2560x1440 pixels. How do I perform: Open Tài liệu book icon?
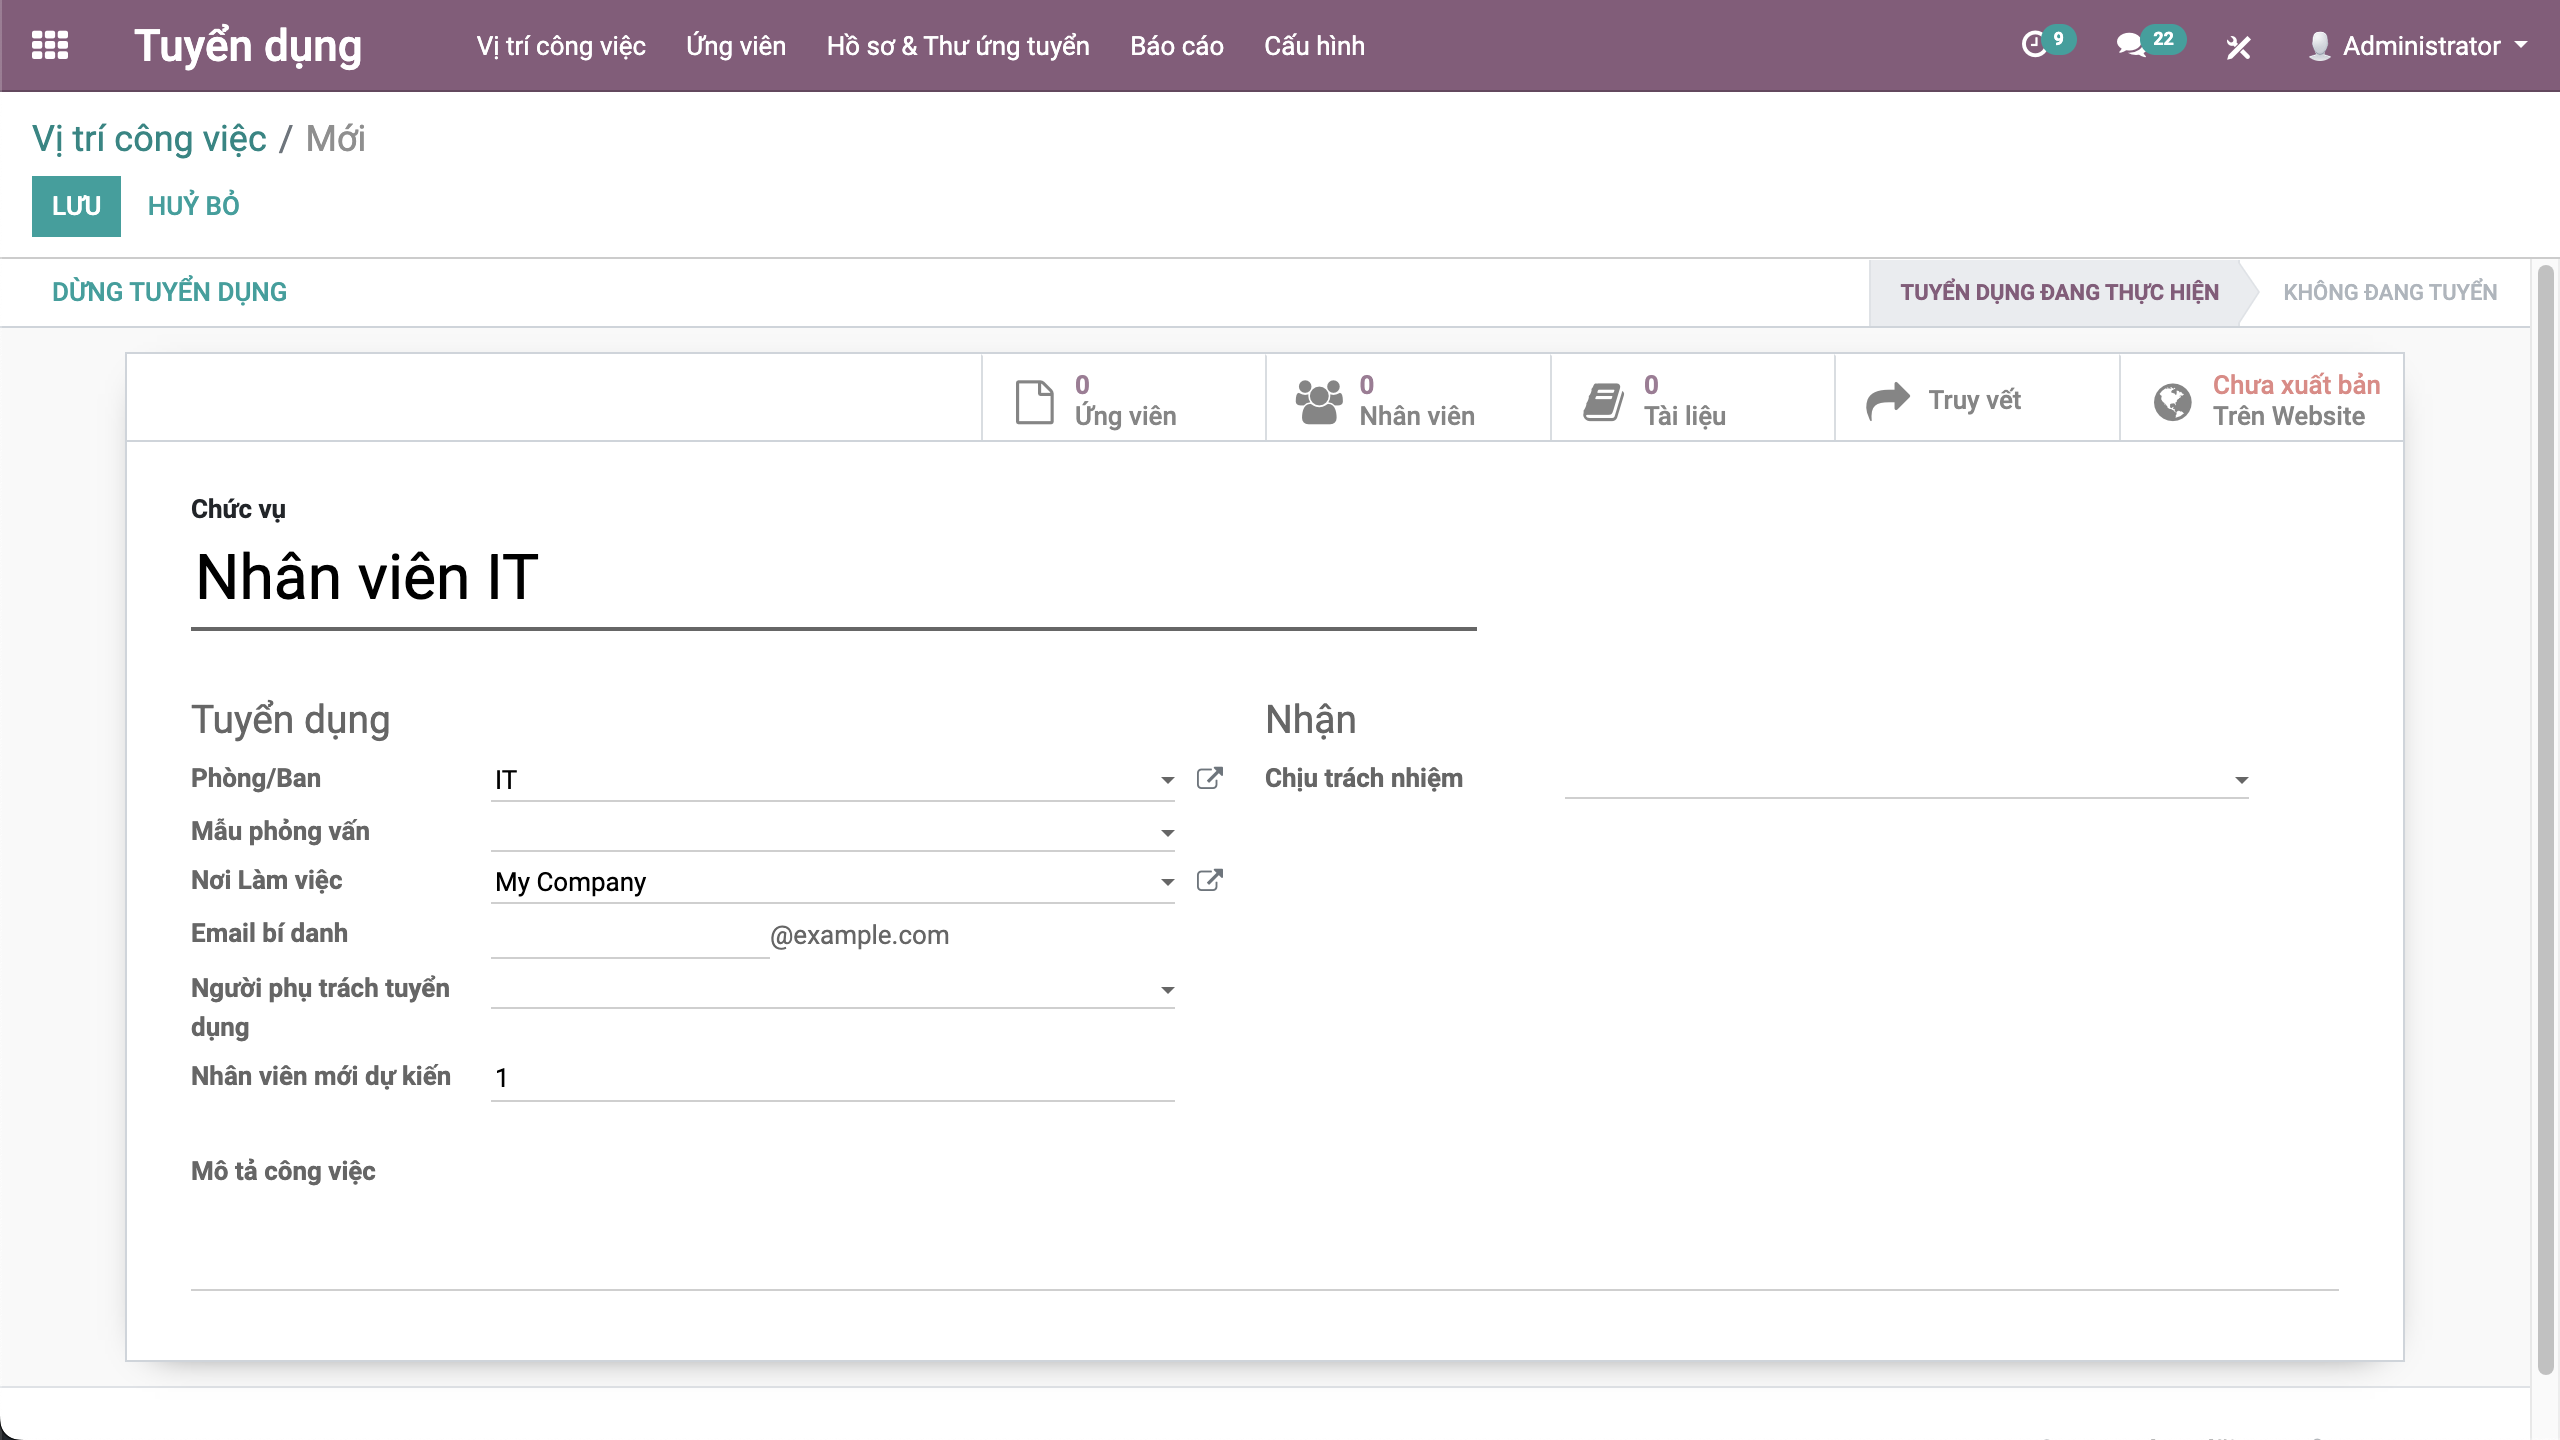(1603, 401)
